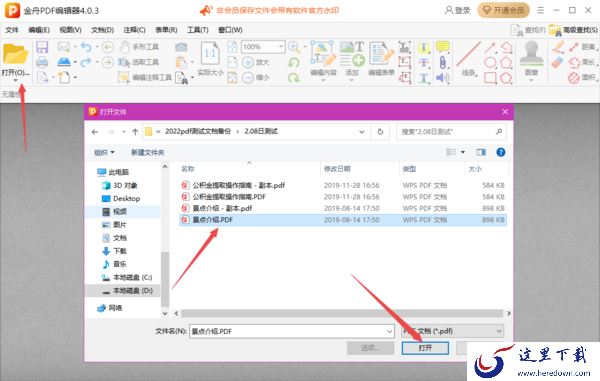
Task: Click the 登录 (Login) link
Action: tap(457, 10)
